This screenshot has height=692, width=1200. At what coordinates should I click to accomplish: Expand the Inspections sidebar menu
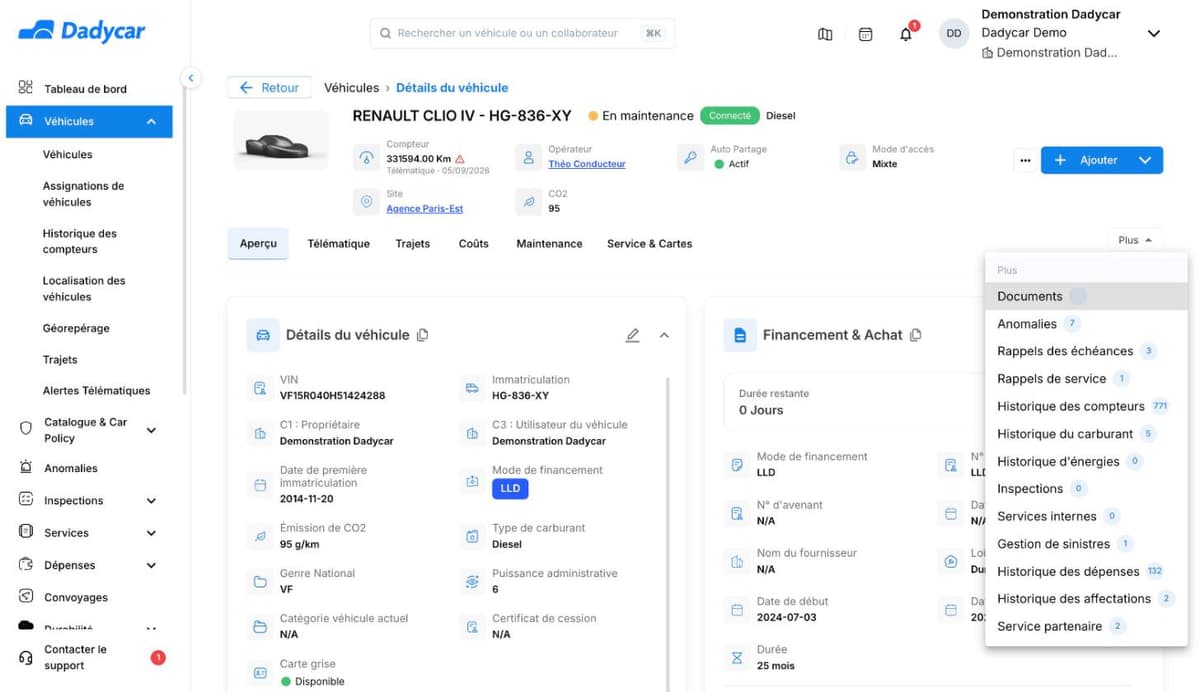[x=151, y=501]
